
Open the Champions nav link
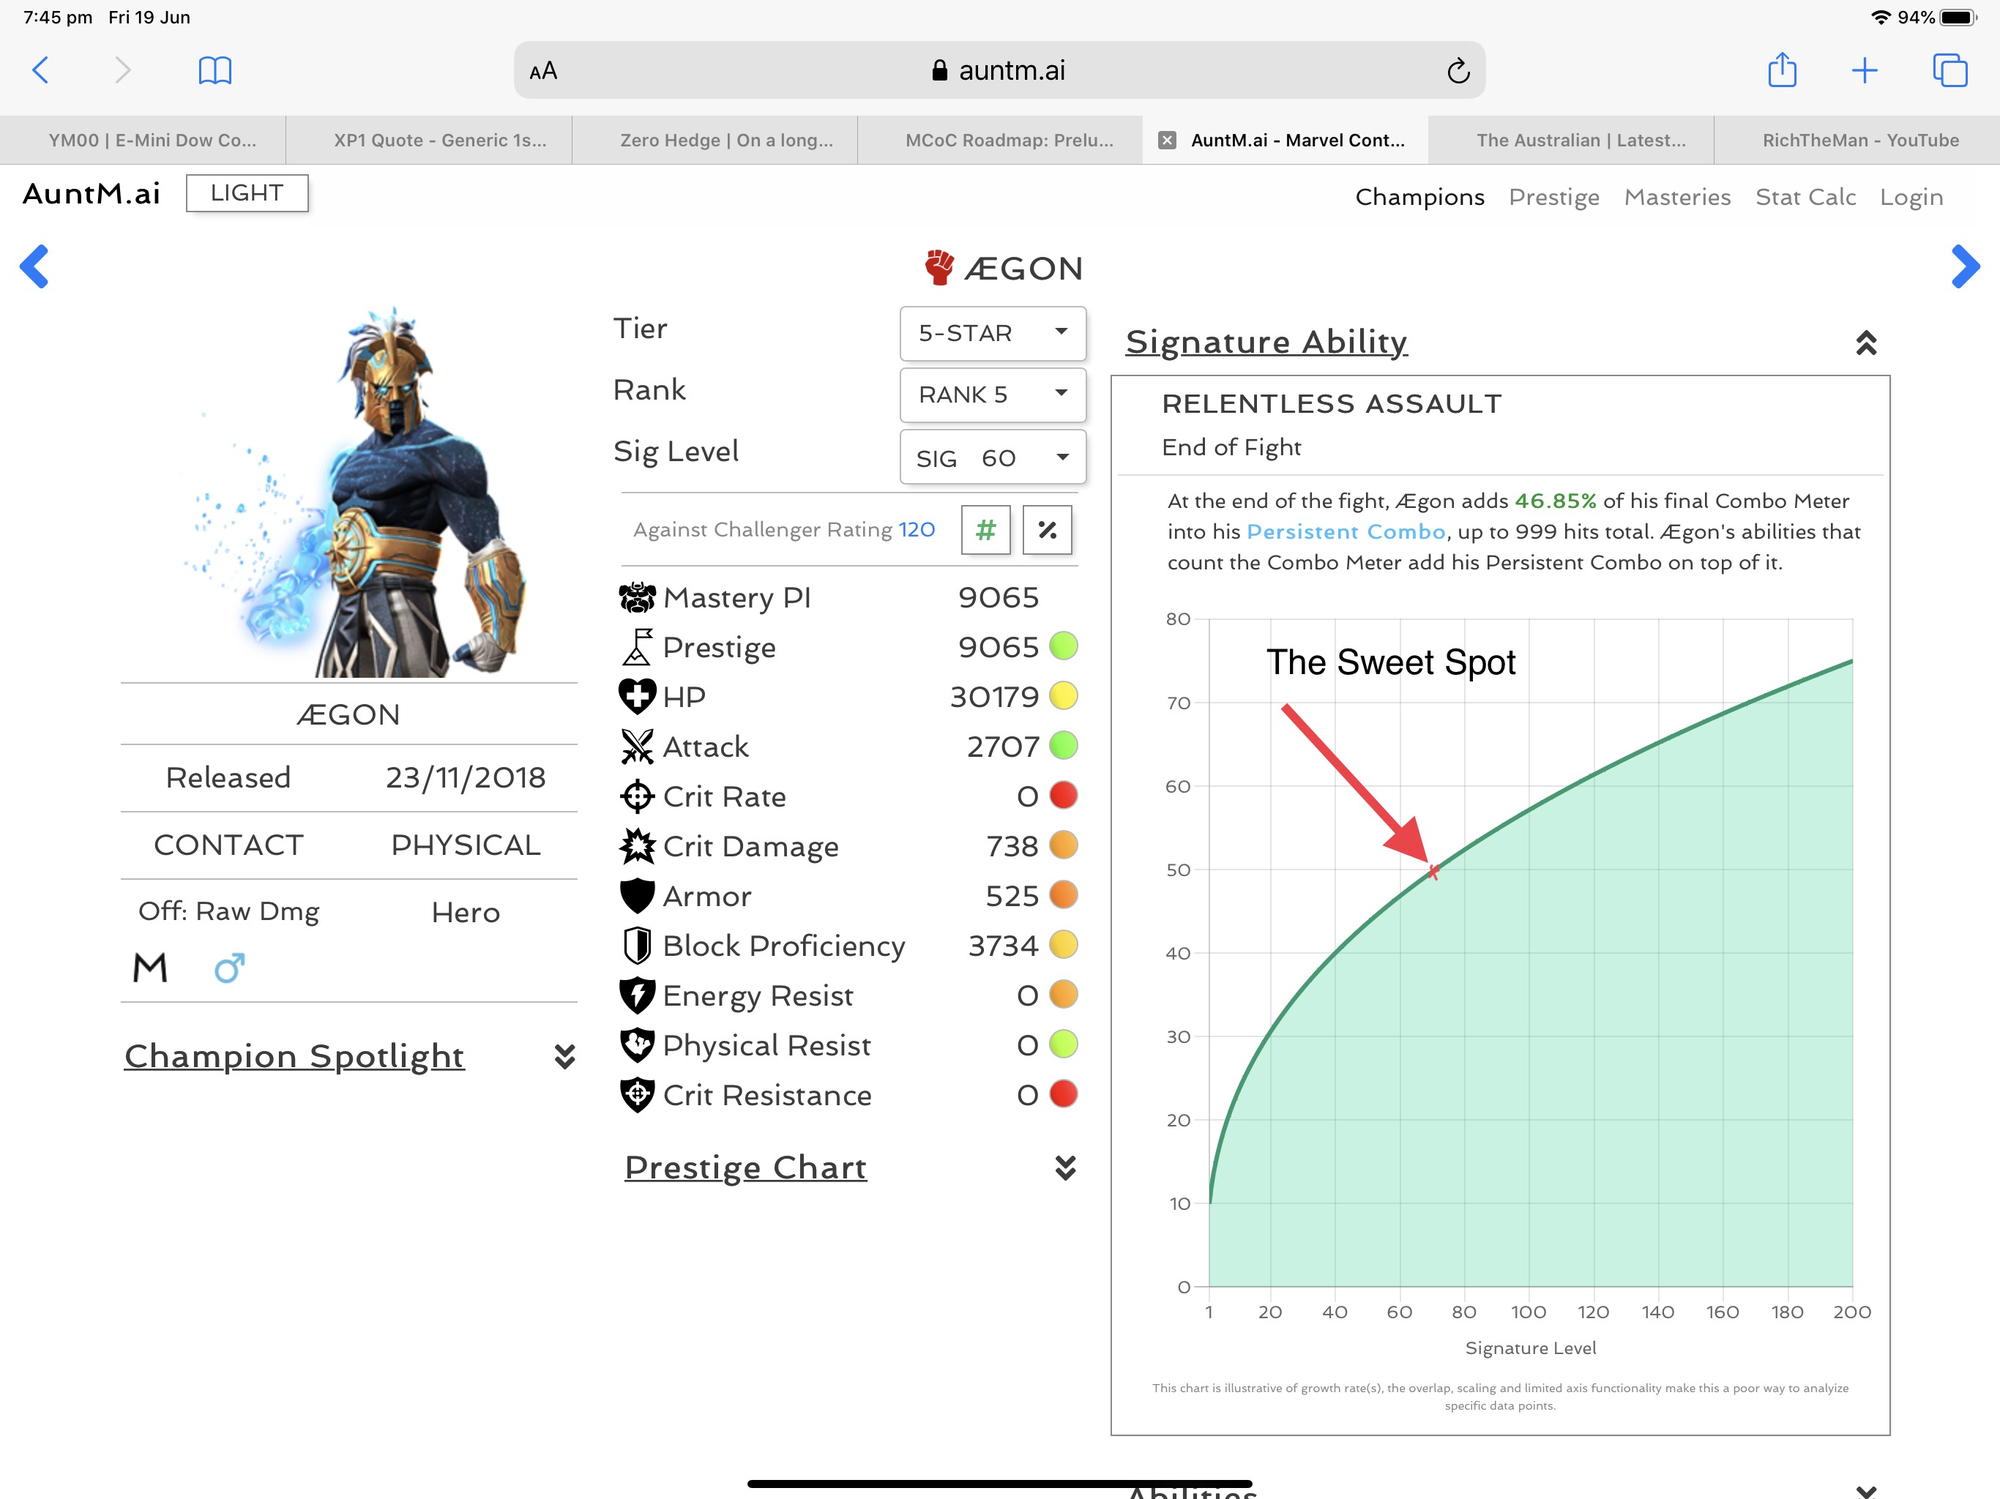tap(1419, 197)
